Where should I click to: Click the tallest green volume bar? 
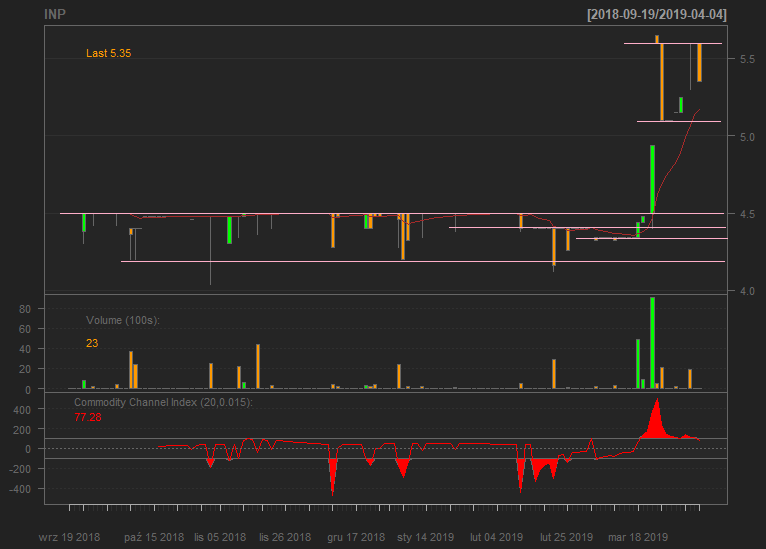pyautogui.click(x=653, y=342)
